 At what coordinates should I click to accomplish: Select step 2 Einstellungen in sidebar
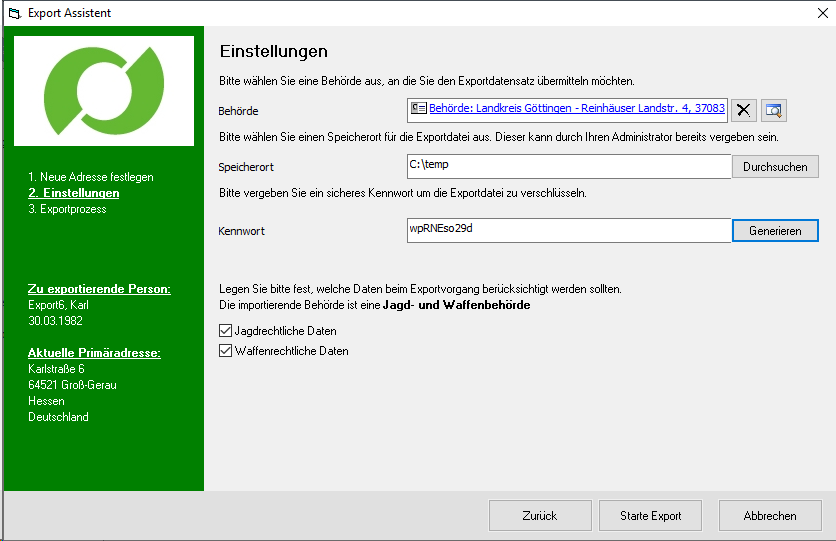point(73,193)
